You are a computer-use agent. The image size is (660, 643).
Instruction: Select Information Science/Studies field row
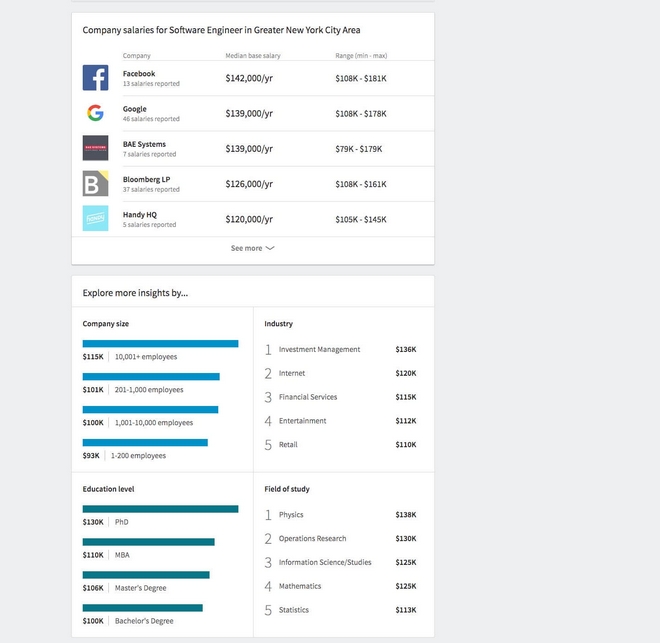[325, 563]
